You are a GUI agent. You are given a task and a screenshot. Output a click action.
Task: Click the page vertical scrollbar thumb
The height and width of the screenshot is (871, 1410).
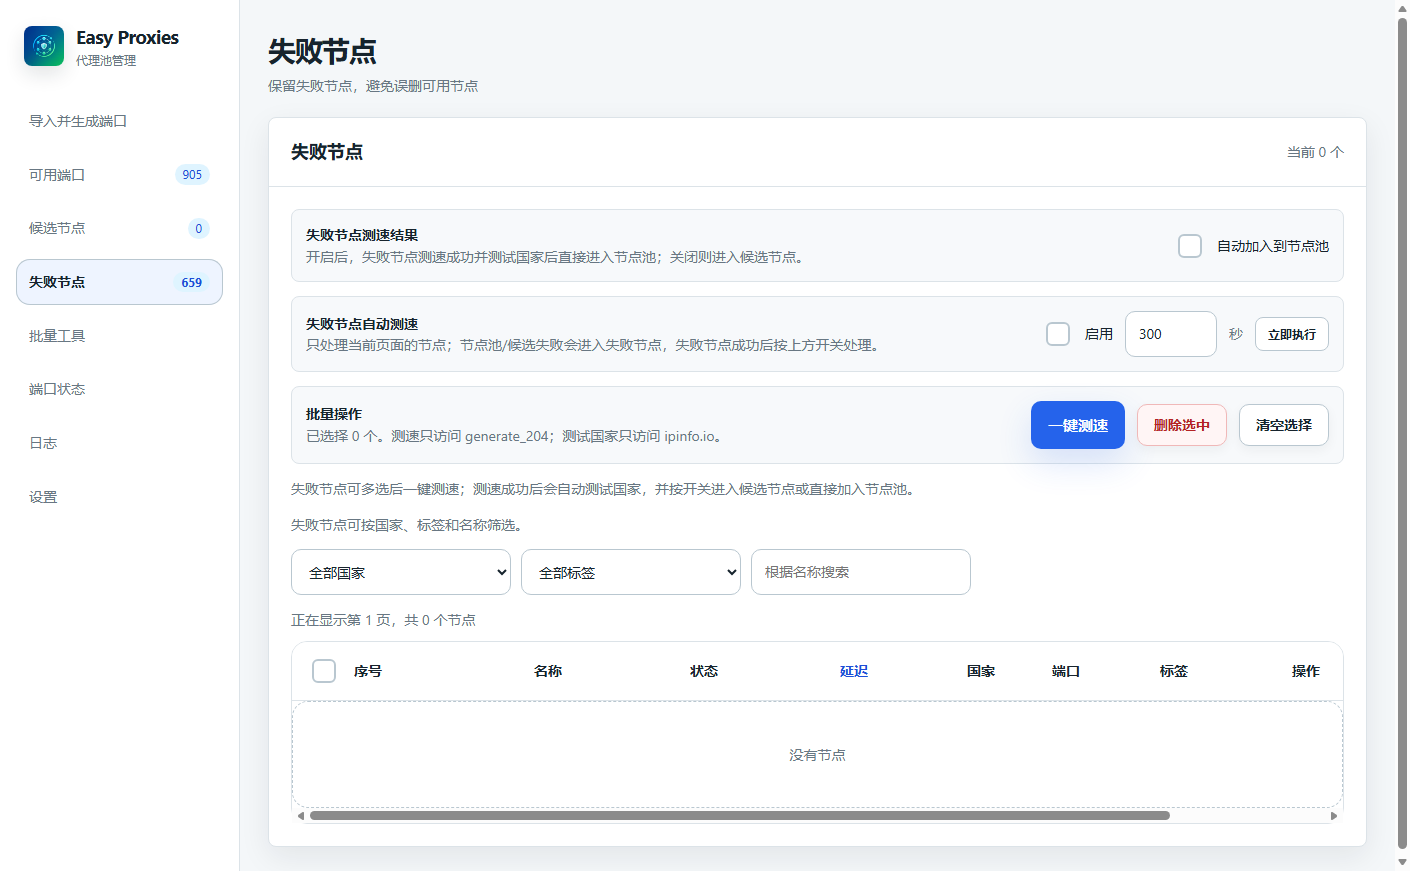tap(1402, 432)
